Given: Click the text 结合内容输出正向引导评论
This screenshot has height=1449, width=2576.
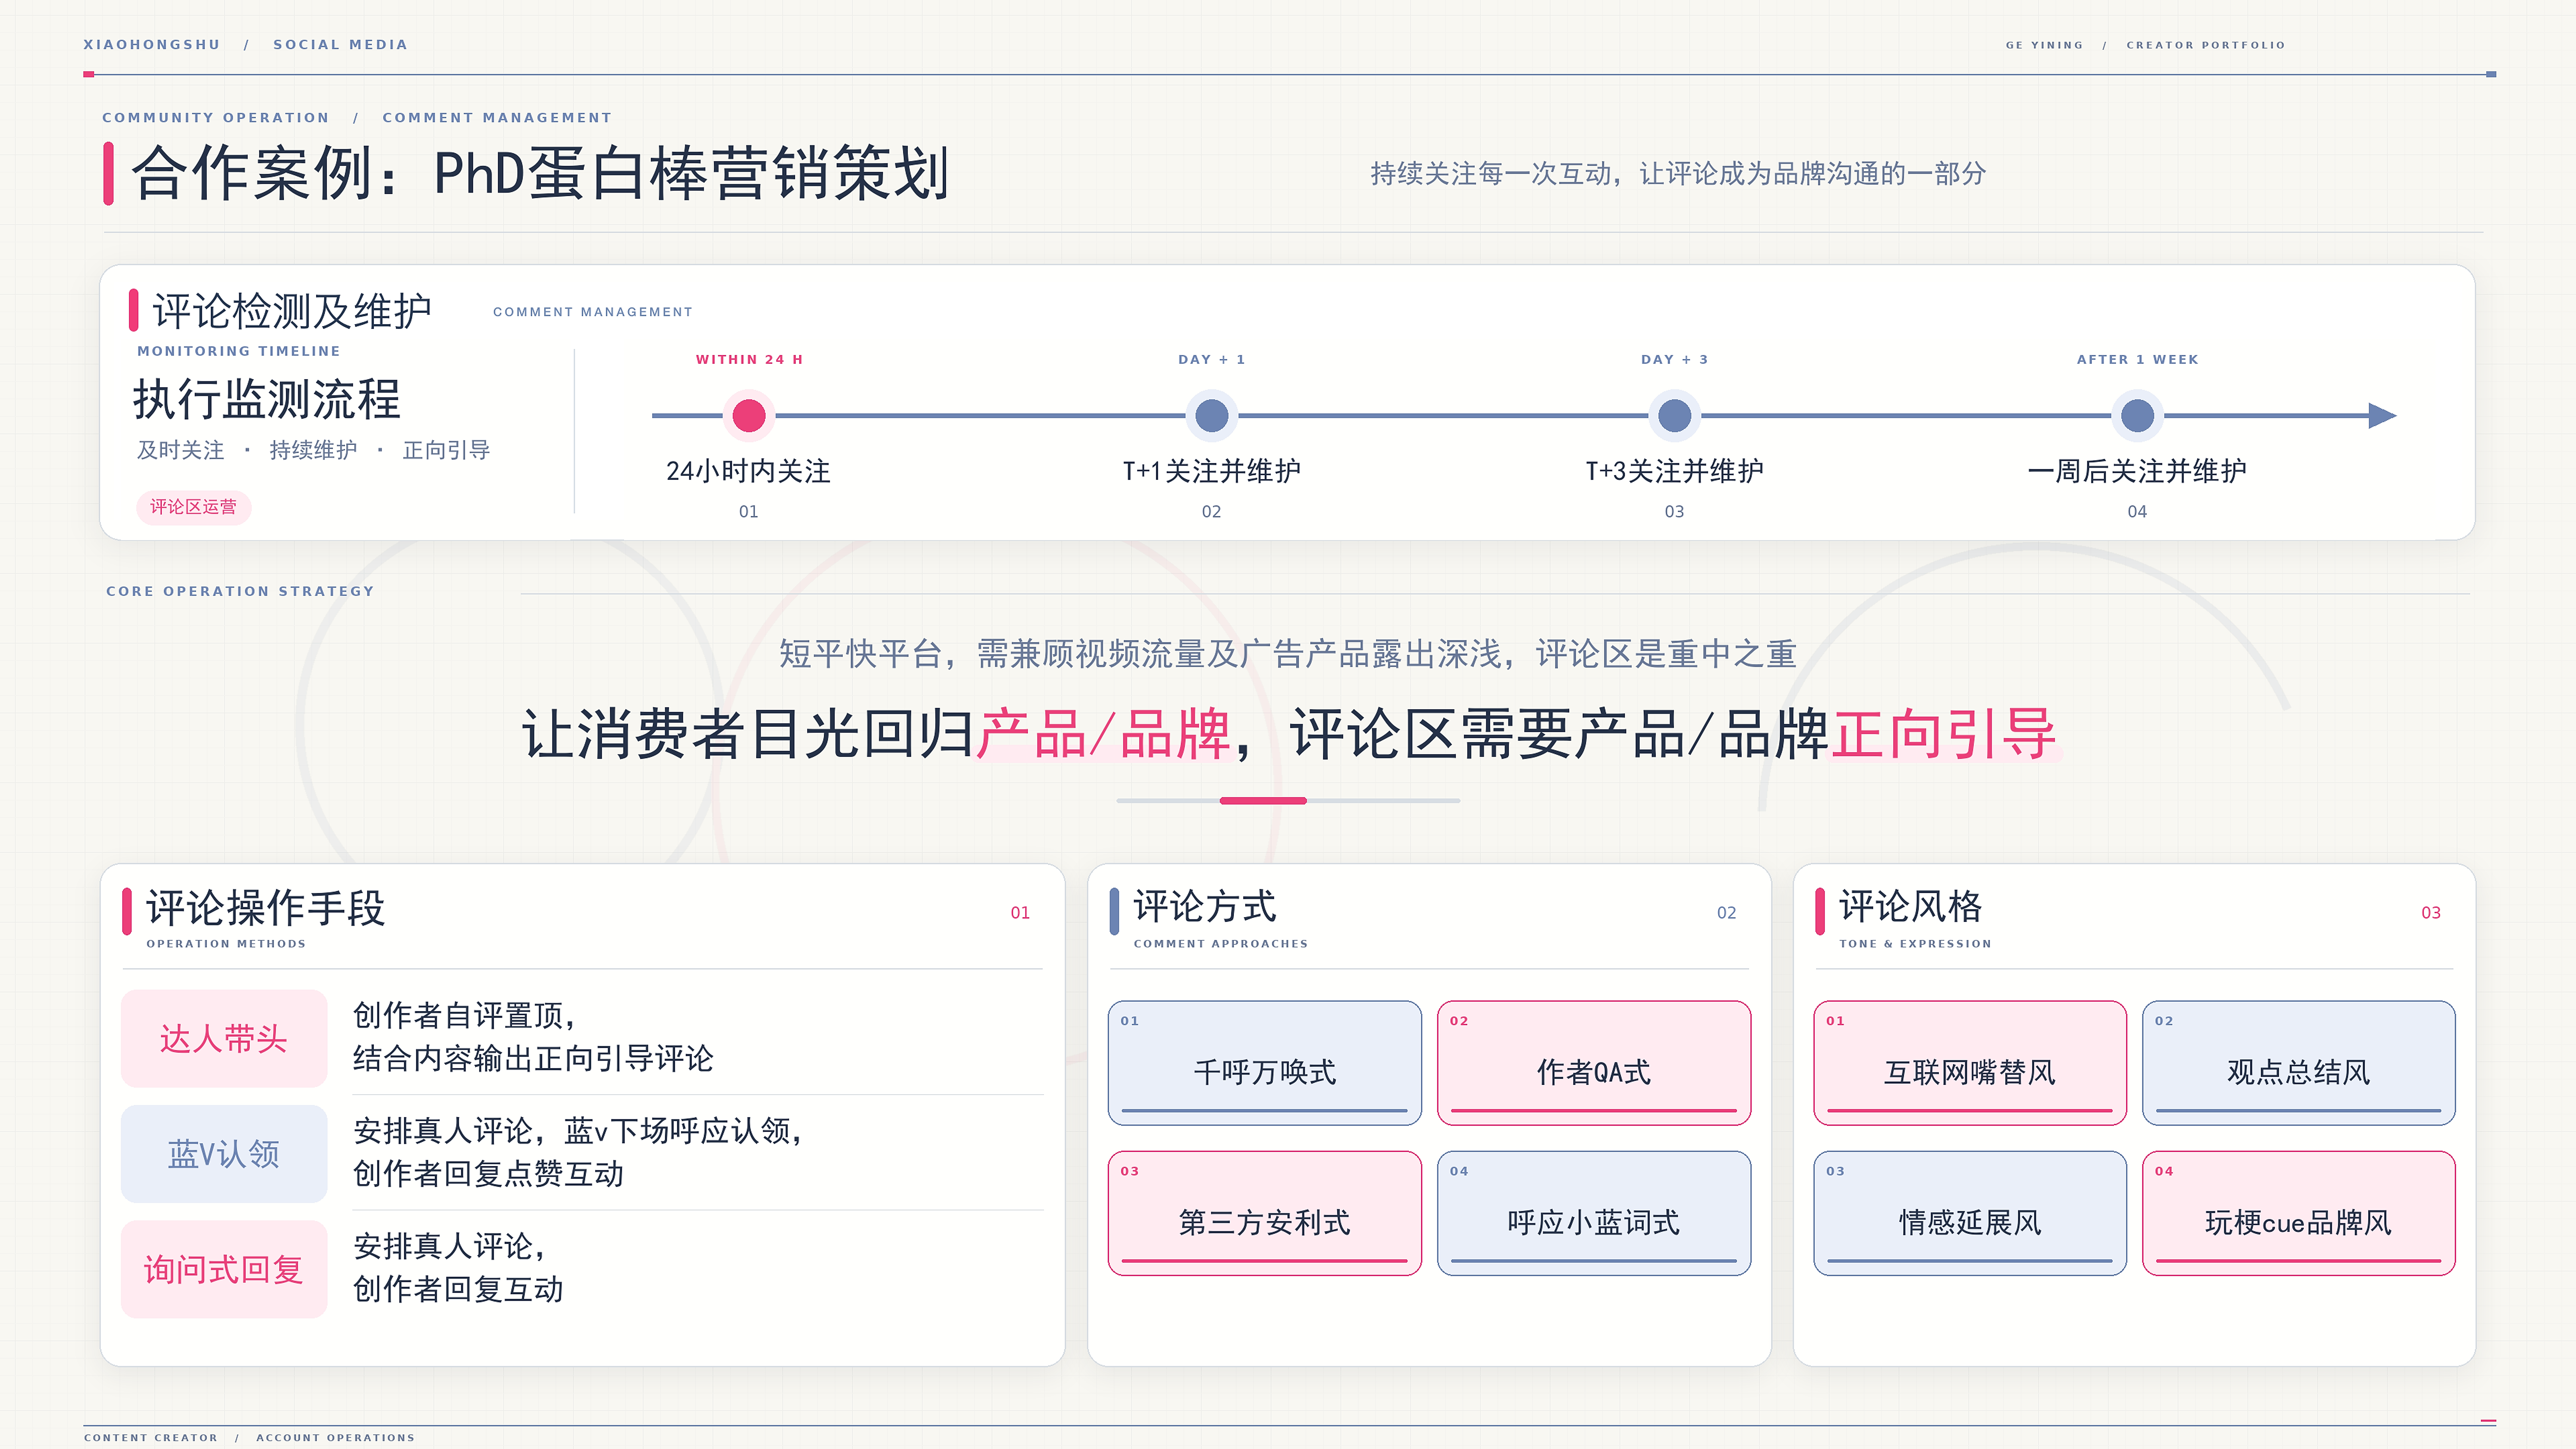Looking at the screenshot, I should [533, 1059].
